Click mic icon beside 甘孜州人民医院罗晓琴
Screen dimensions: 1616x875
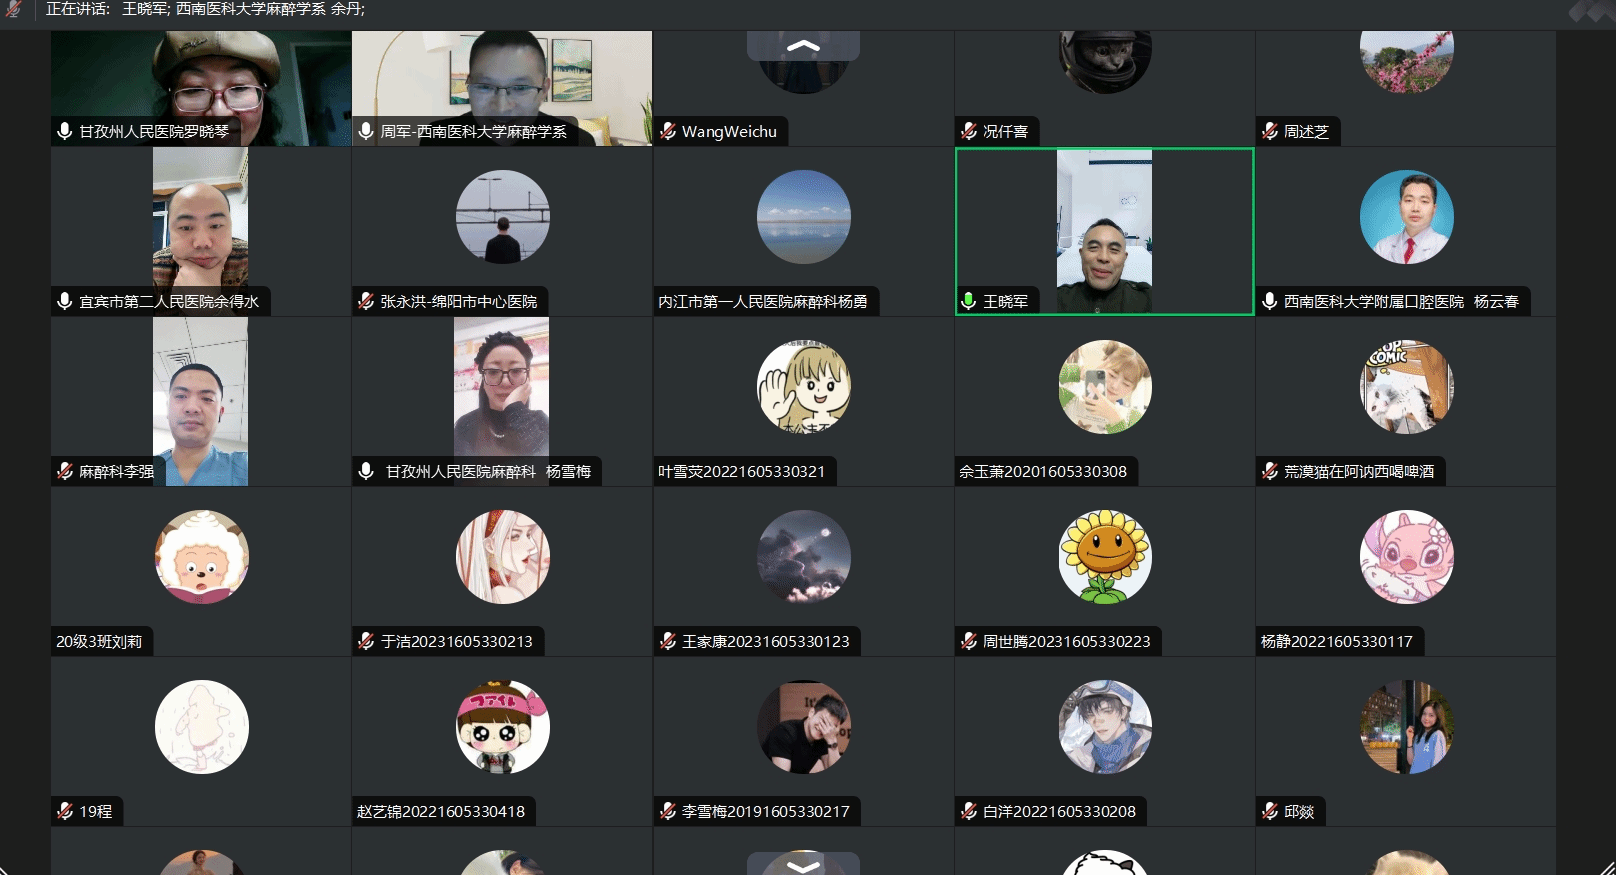coord(65,131)
